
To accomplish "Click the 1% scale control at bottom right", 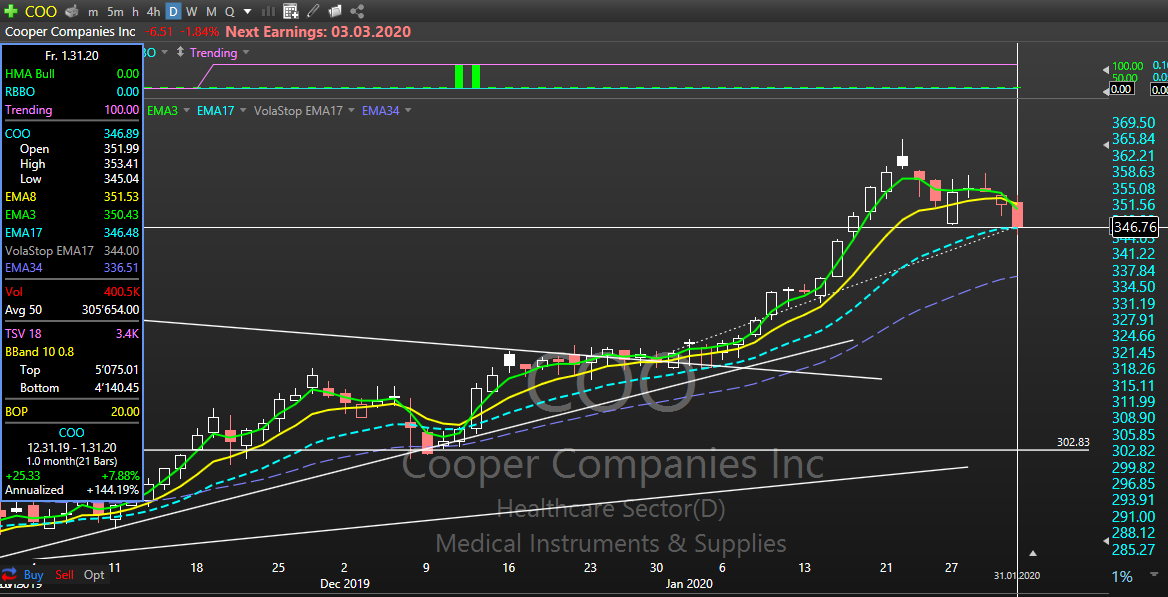I will 1122,576.
